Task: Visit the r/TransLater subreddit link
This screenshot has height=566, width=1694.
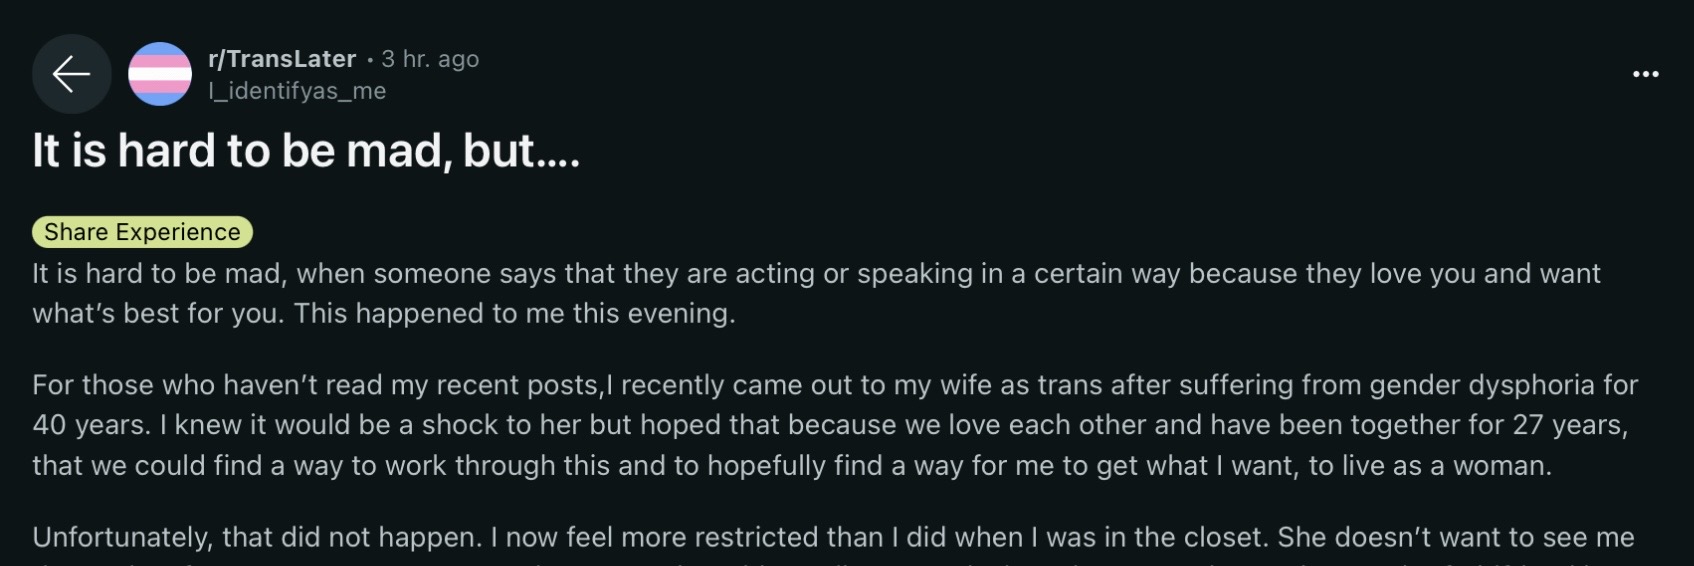Action: (282, 59)
